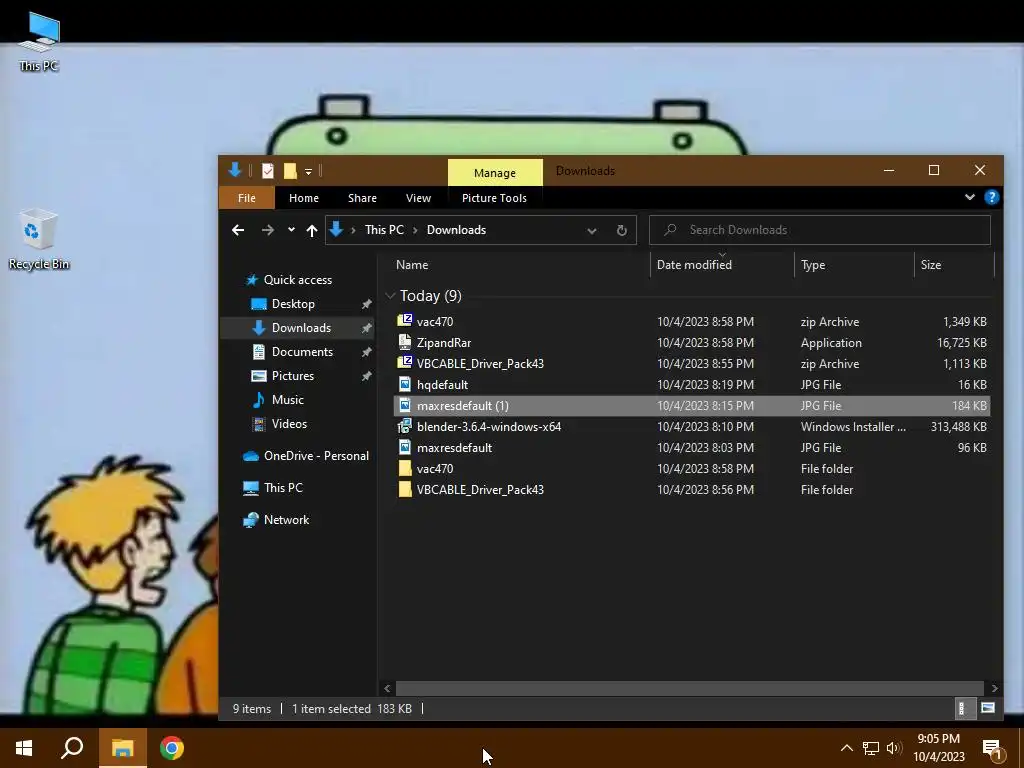Select OneDrive - Personal in navigation pane
Screen dimensions: 1024x768
tap(316, 456)
